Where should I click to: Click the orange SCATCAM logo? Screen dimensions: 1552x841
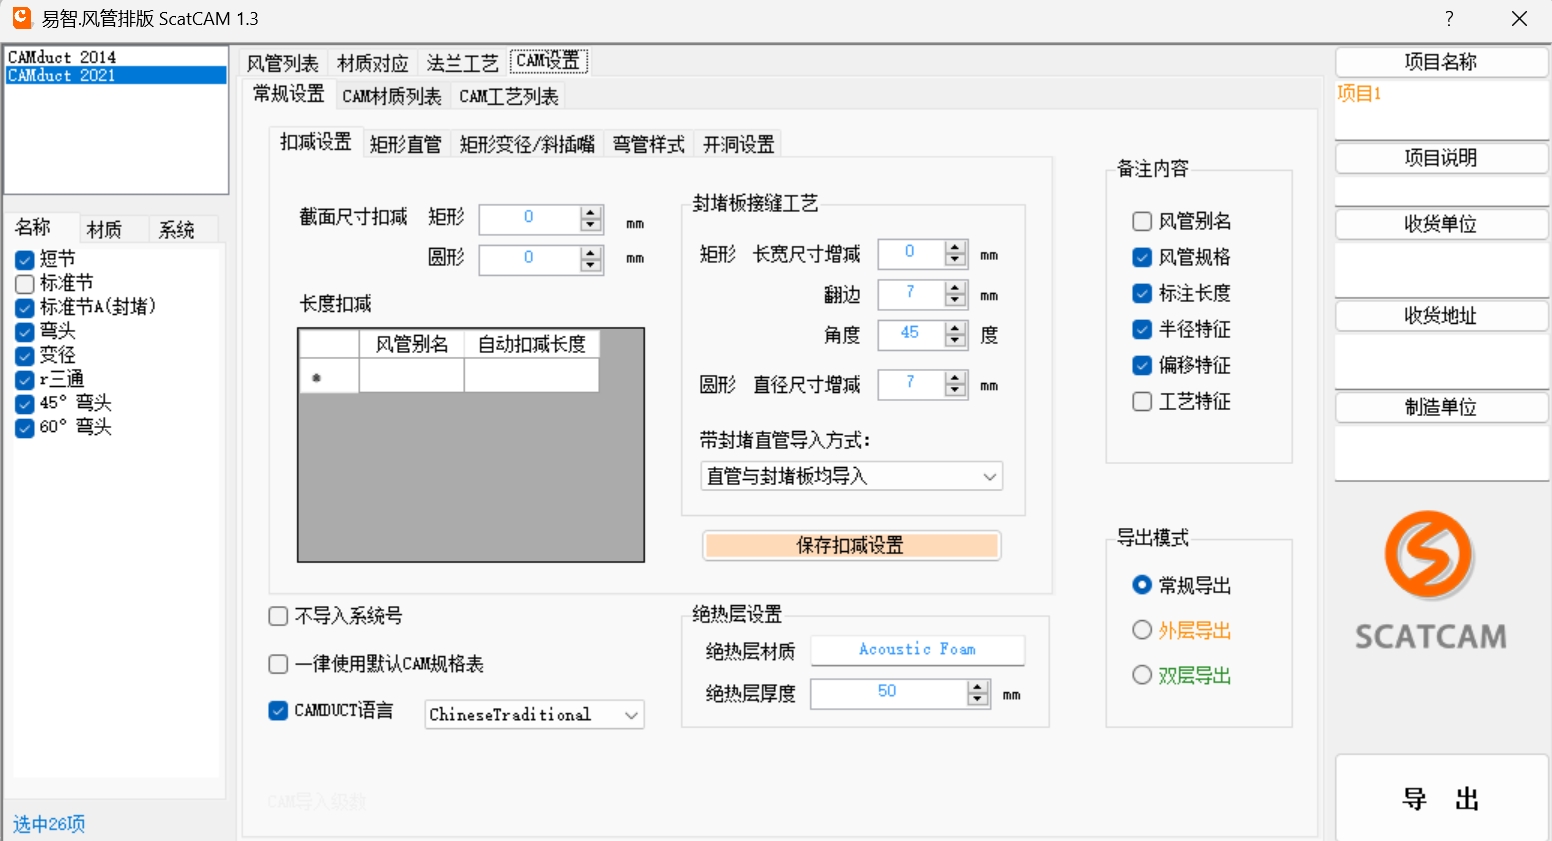[x=1428, y=555]
